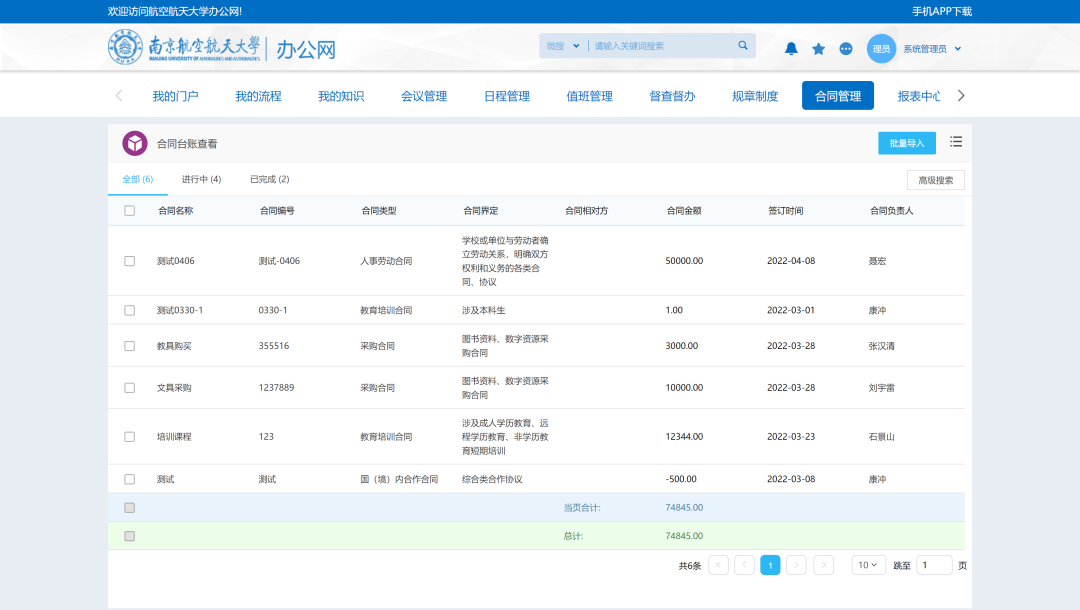Open 我的知识 menu
Image resolution: width=1080 pixels, height=610 pixels.
pos(341,96)
